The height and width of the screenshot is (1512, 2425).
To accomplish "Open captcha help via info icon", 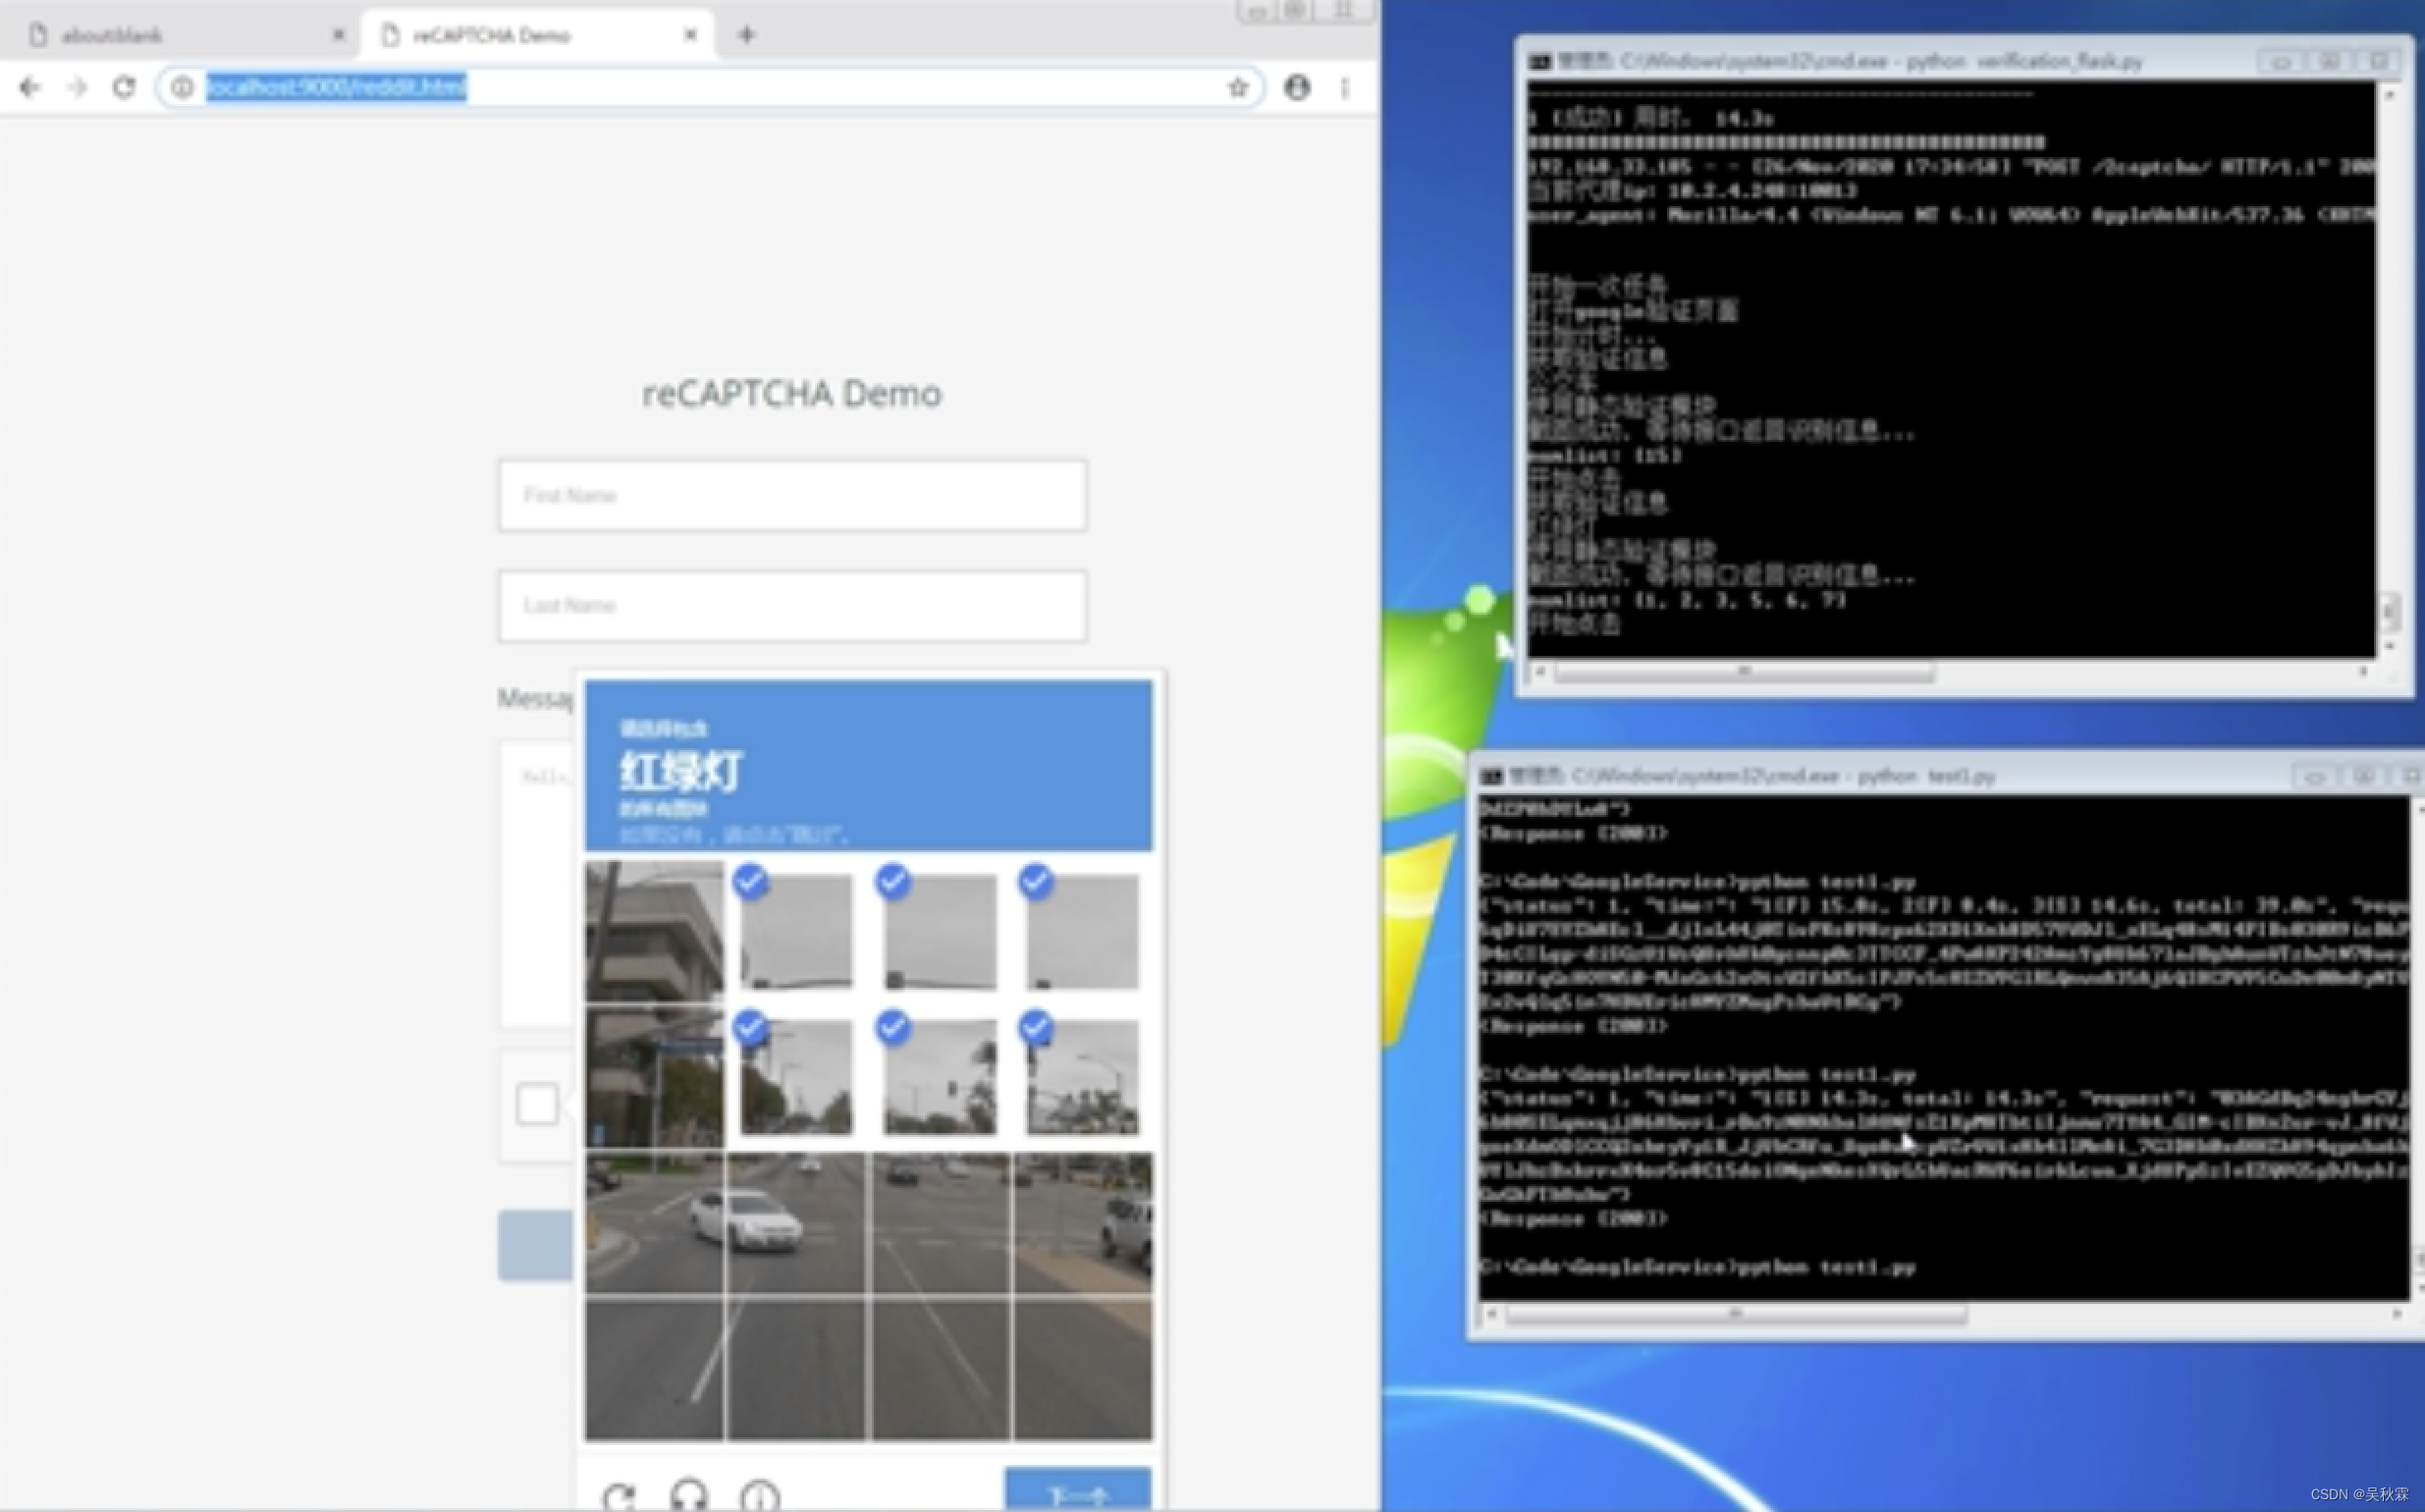I will 760,1497.
